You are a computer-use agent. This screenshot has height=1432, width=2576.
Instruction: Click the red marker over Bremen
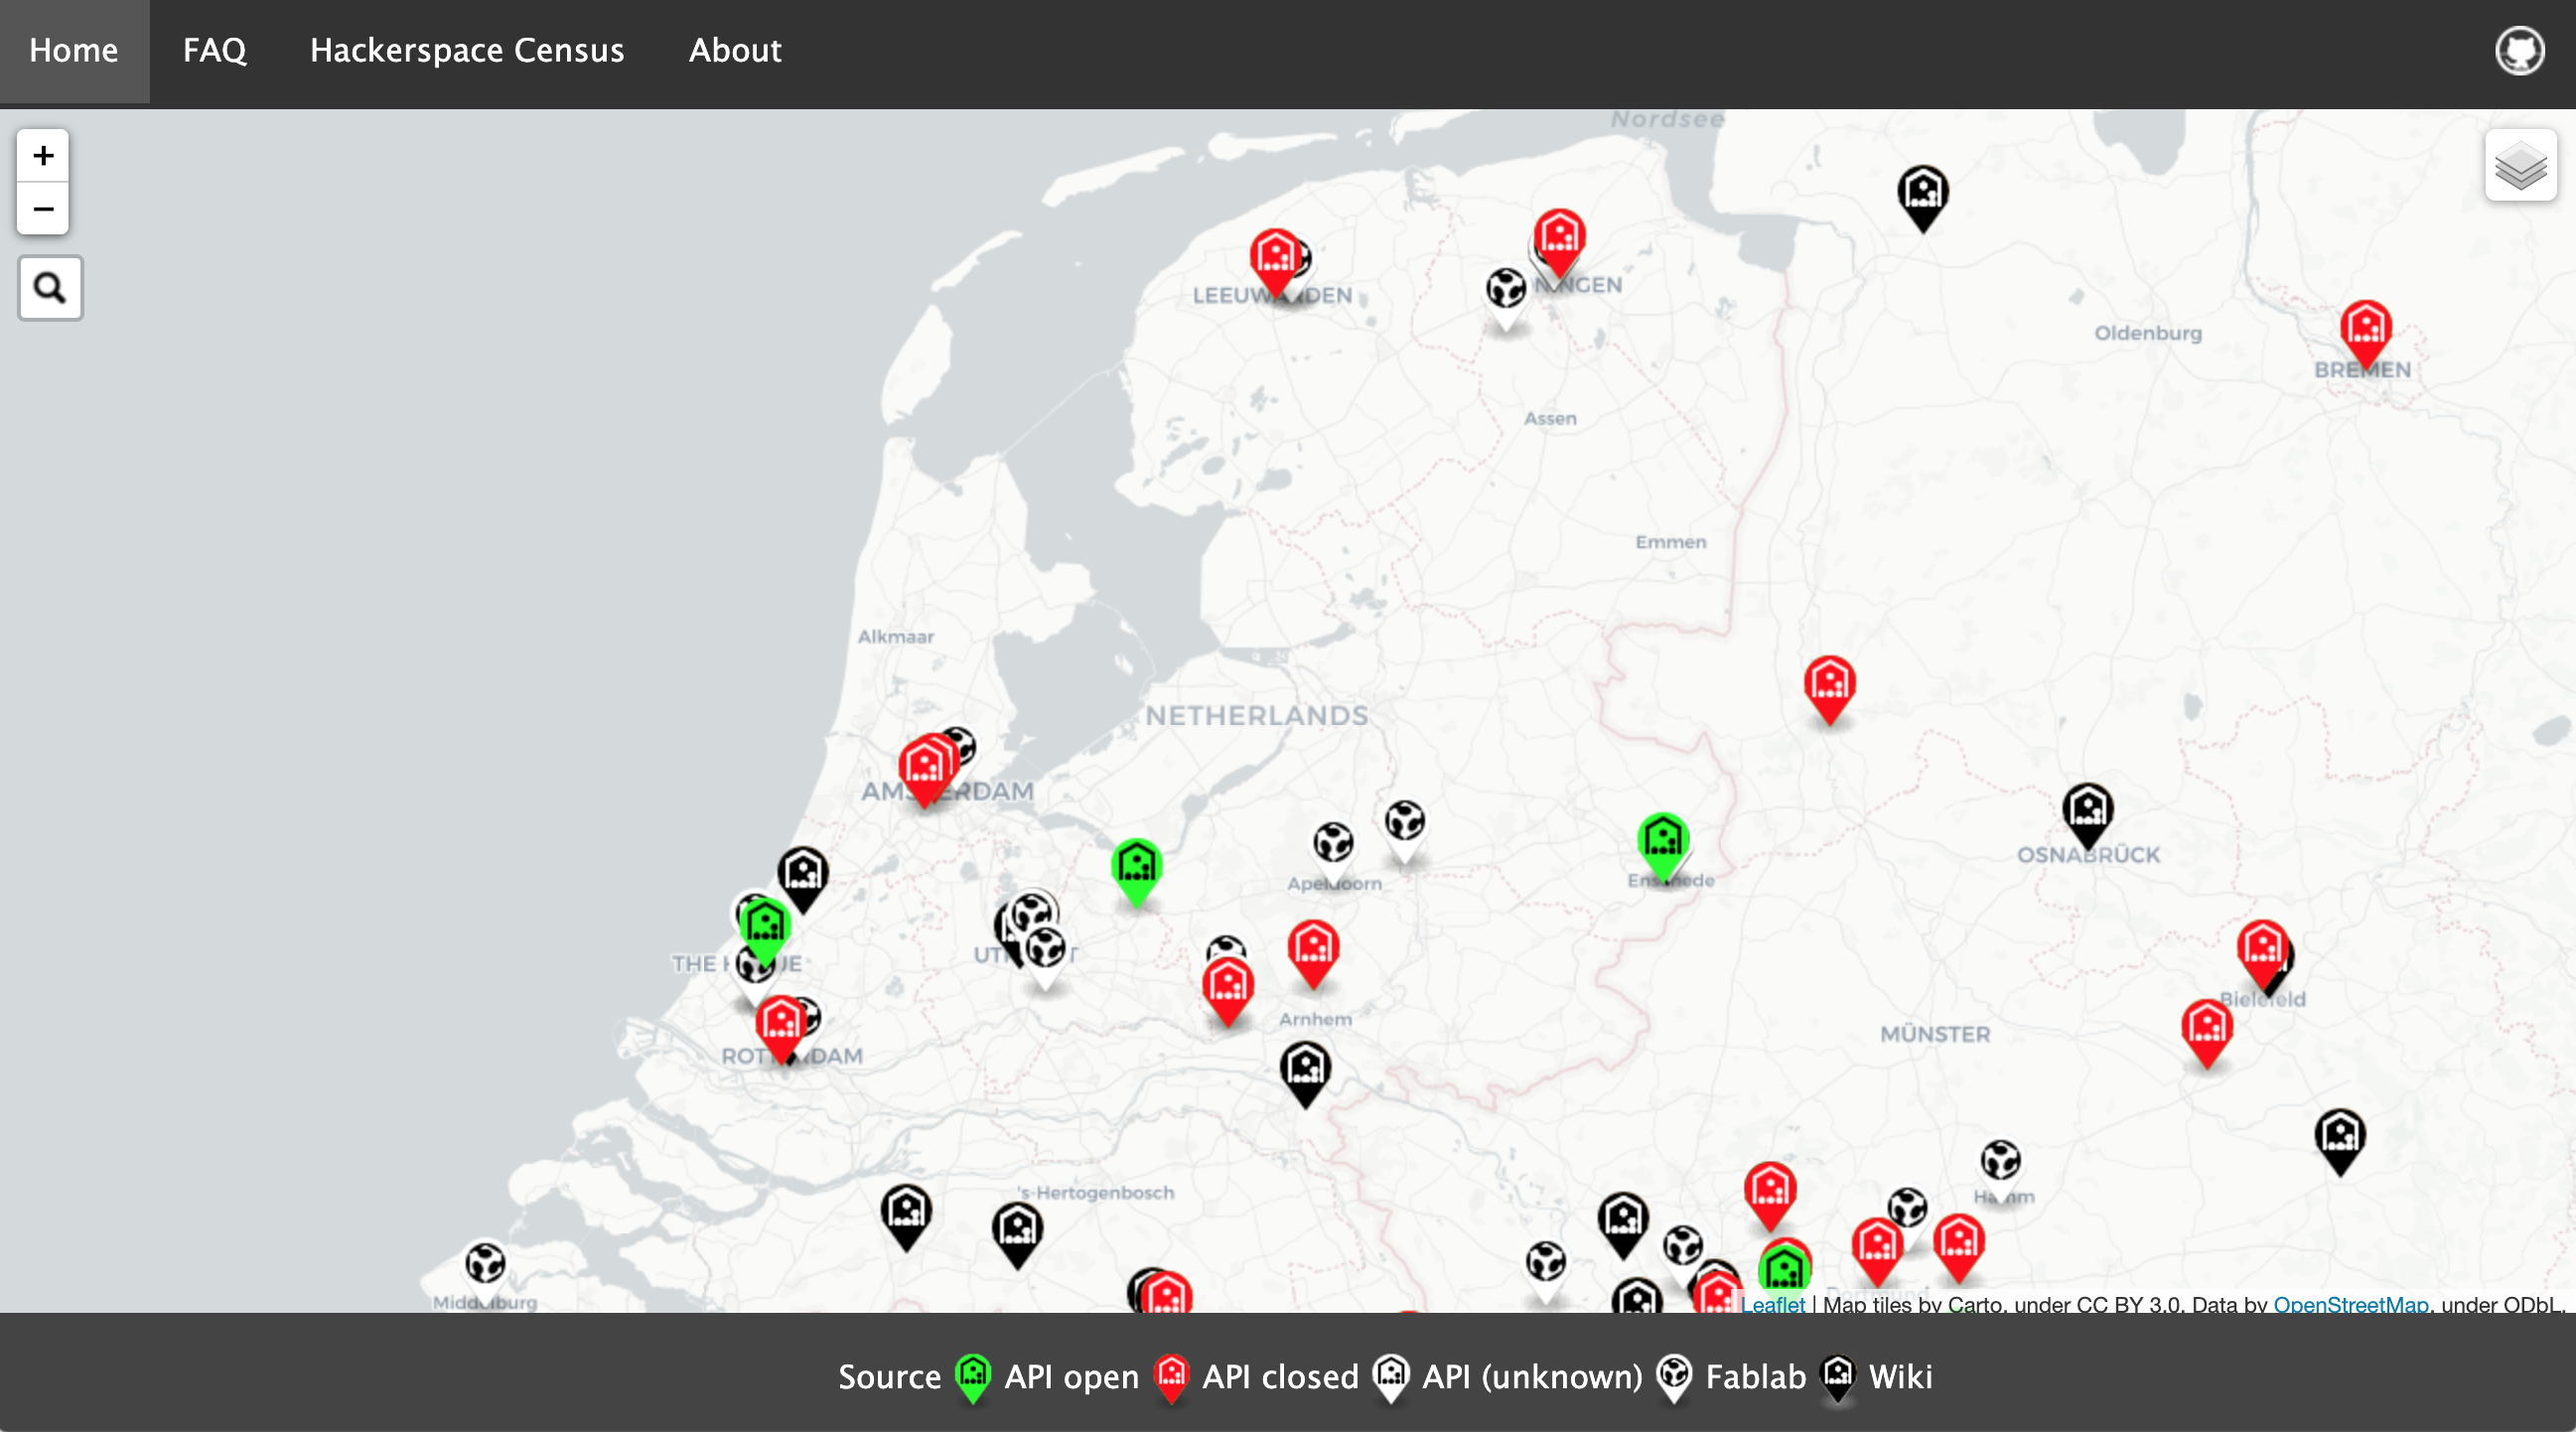point(2365,328)
